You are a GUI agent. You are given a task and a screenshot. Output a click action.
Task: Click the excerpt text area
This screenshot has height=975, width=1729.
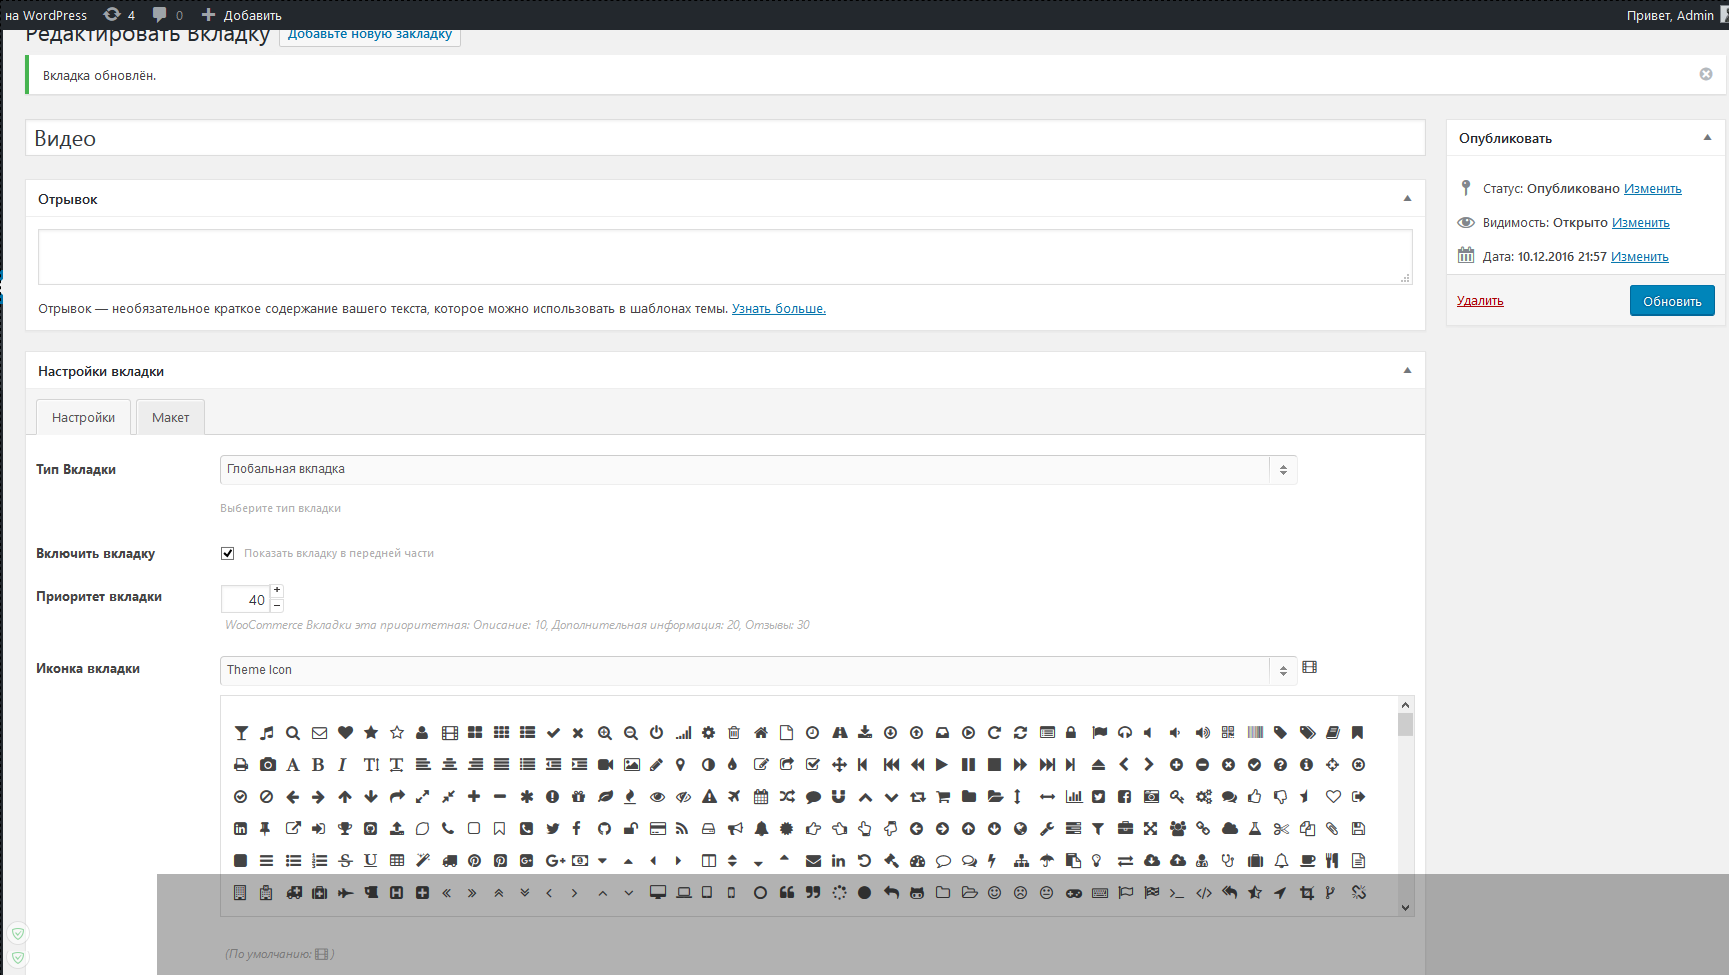(725, 257)
